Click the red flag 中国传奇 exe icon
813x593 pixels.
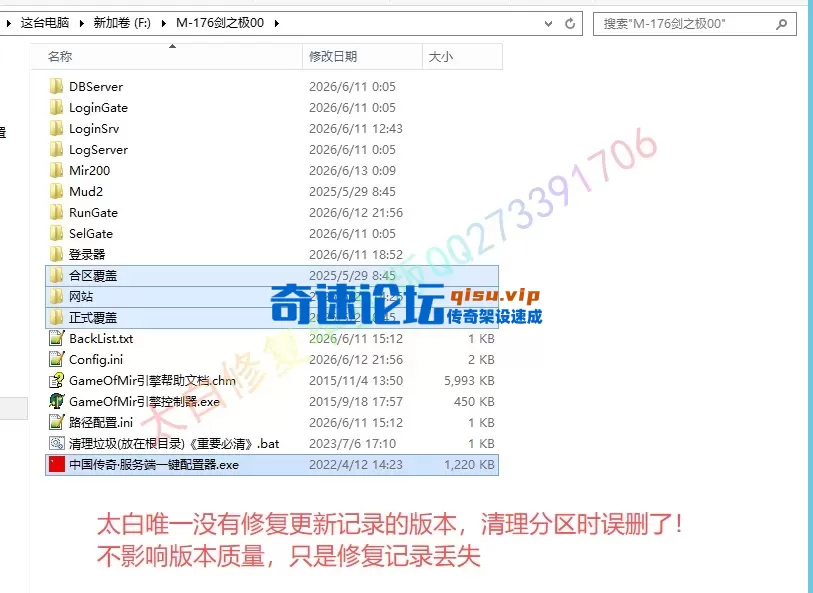(57, 464)
